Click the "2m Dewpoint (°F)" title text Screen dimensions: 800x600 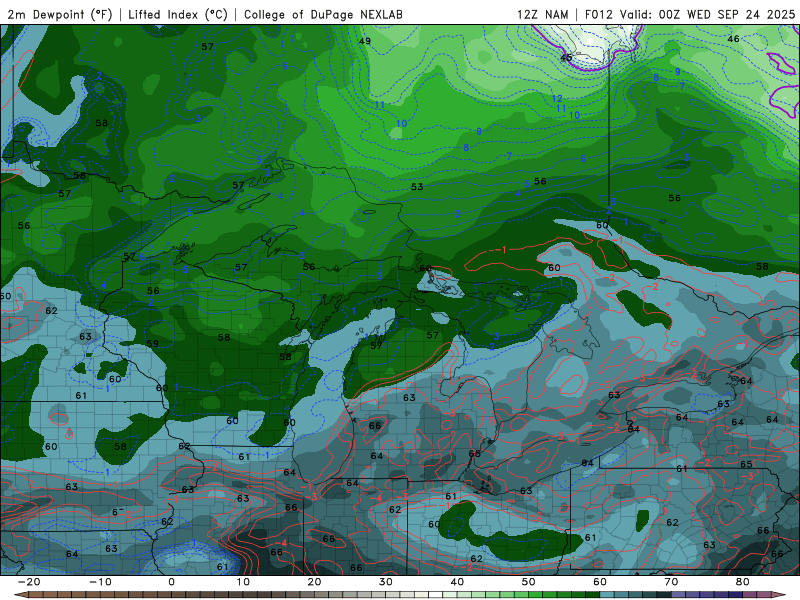(59, 14)
